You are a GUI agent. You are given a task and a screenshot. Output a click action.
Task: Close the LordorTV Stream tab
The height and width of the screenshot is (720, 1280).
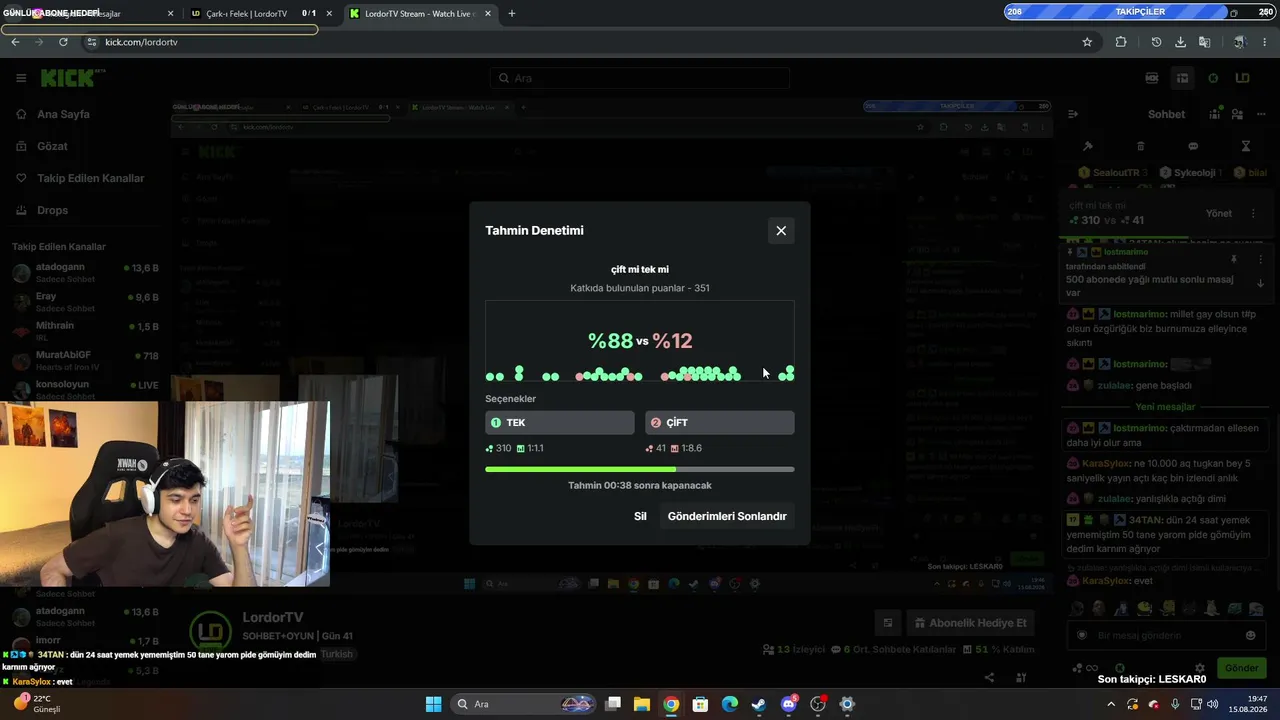487,14
